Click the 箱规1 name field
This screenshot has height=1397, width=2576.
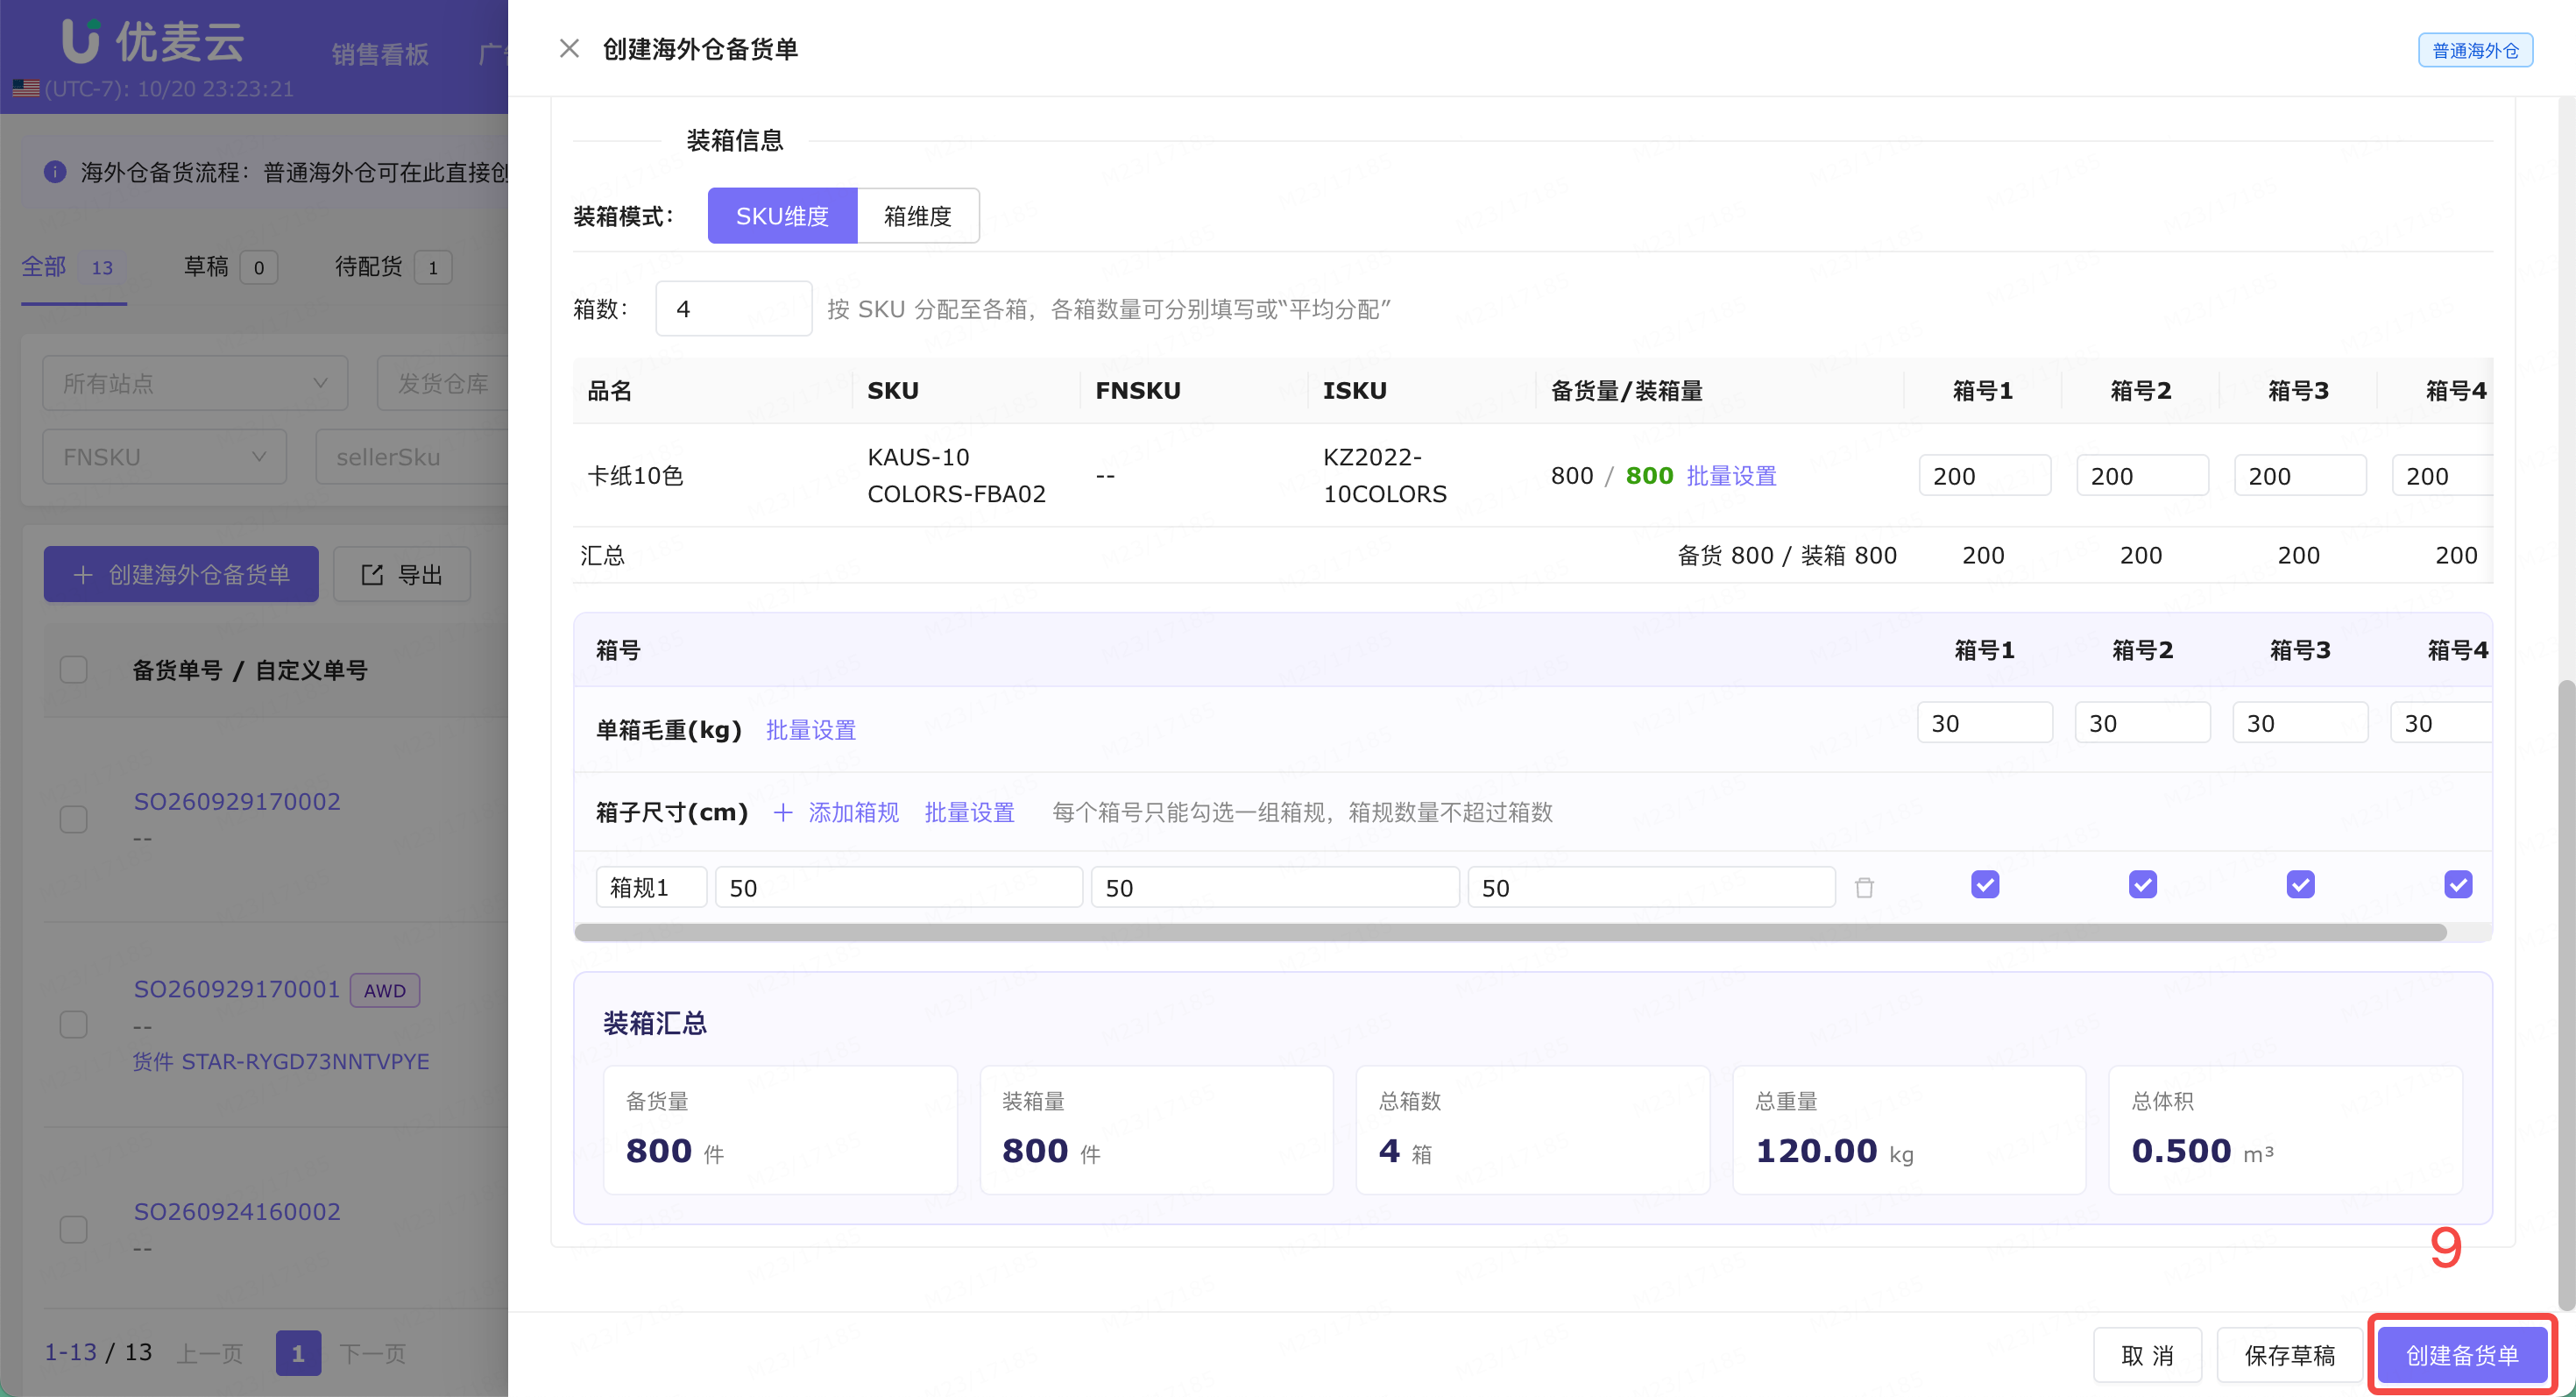coord(652,887)
